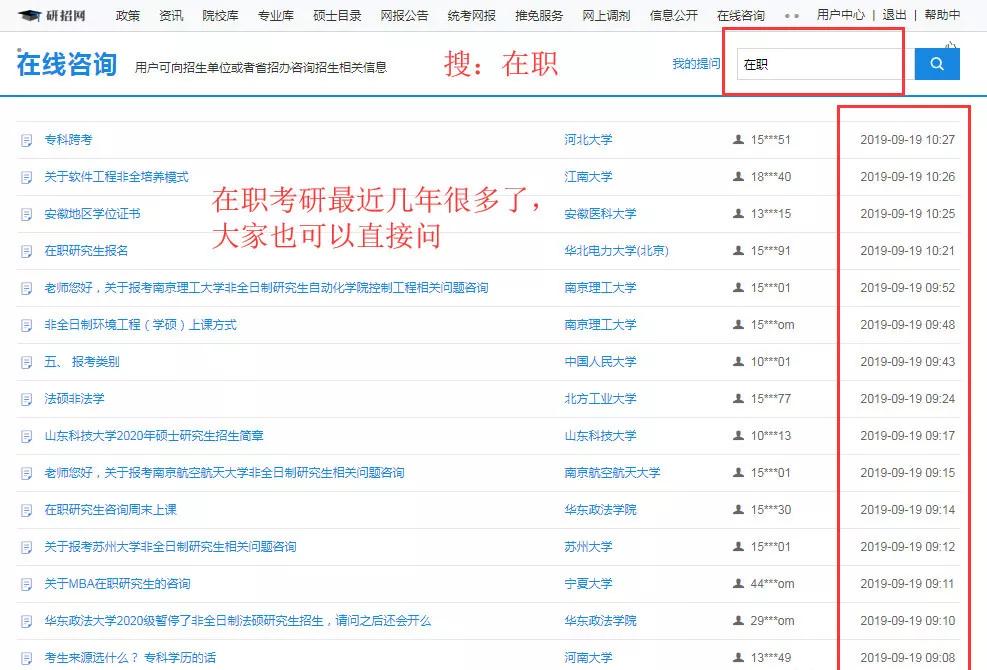Click document icon beside 专科跨考
This screenshot has width=987, height=670.
(26, 140)
